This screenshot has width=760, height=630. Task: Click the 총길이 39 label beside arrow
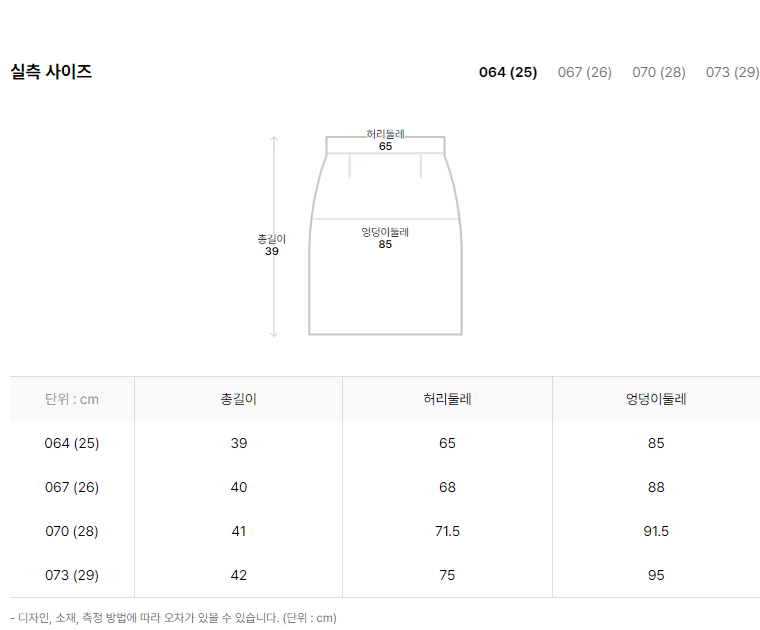point(271,245)
